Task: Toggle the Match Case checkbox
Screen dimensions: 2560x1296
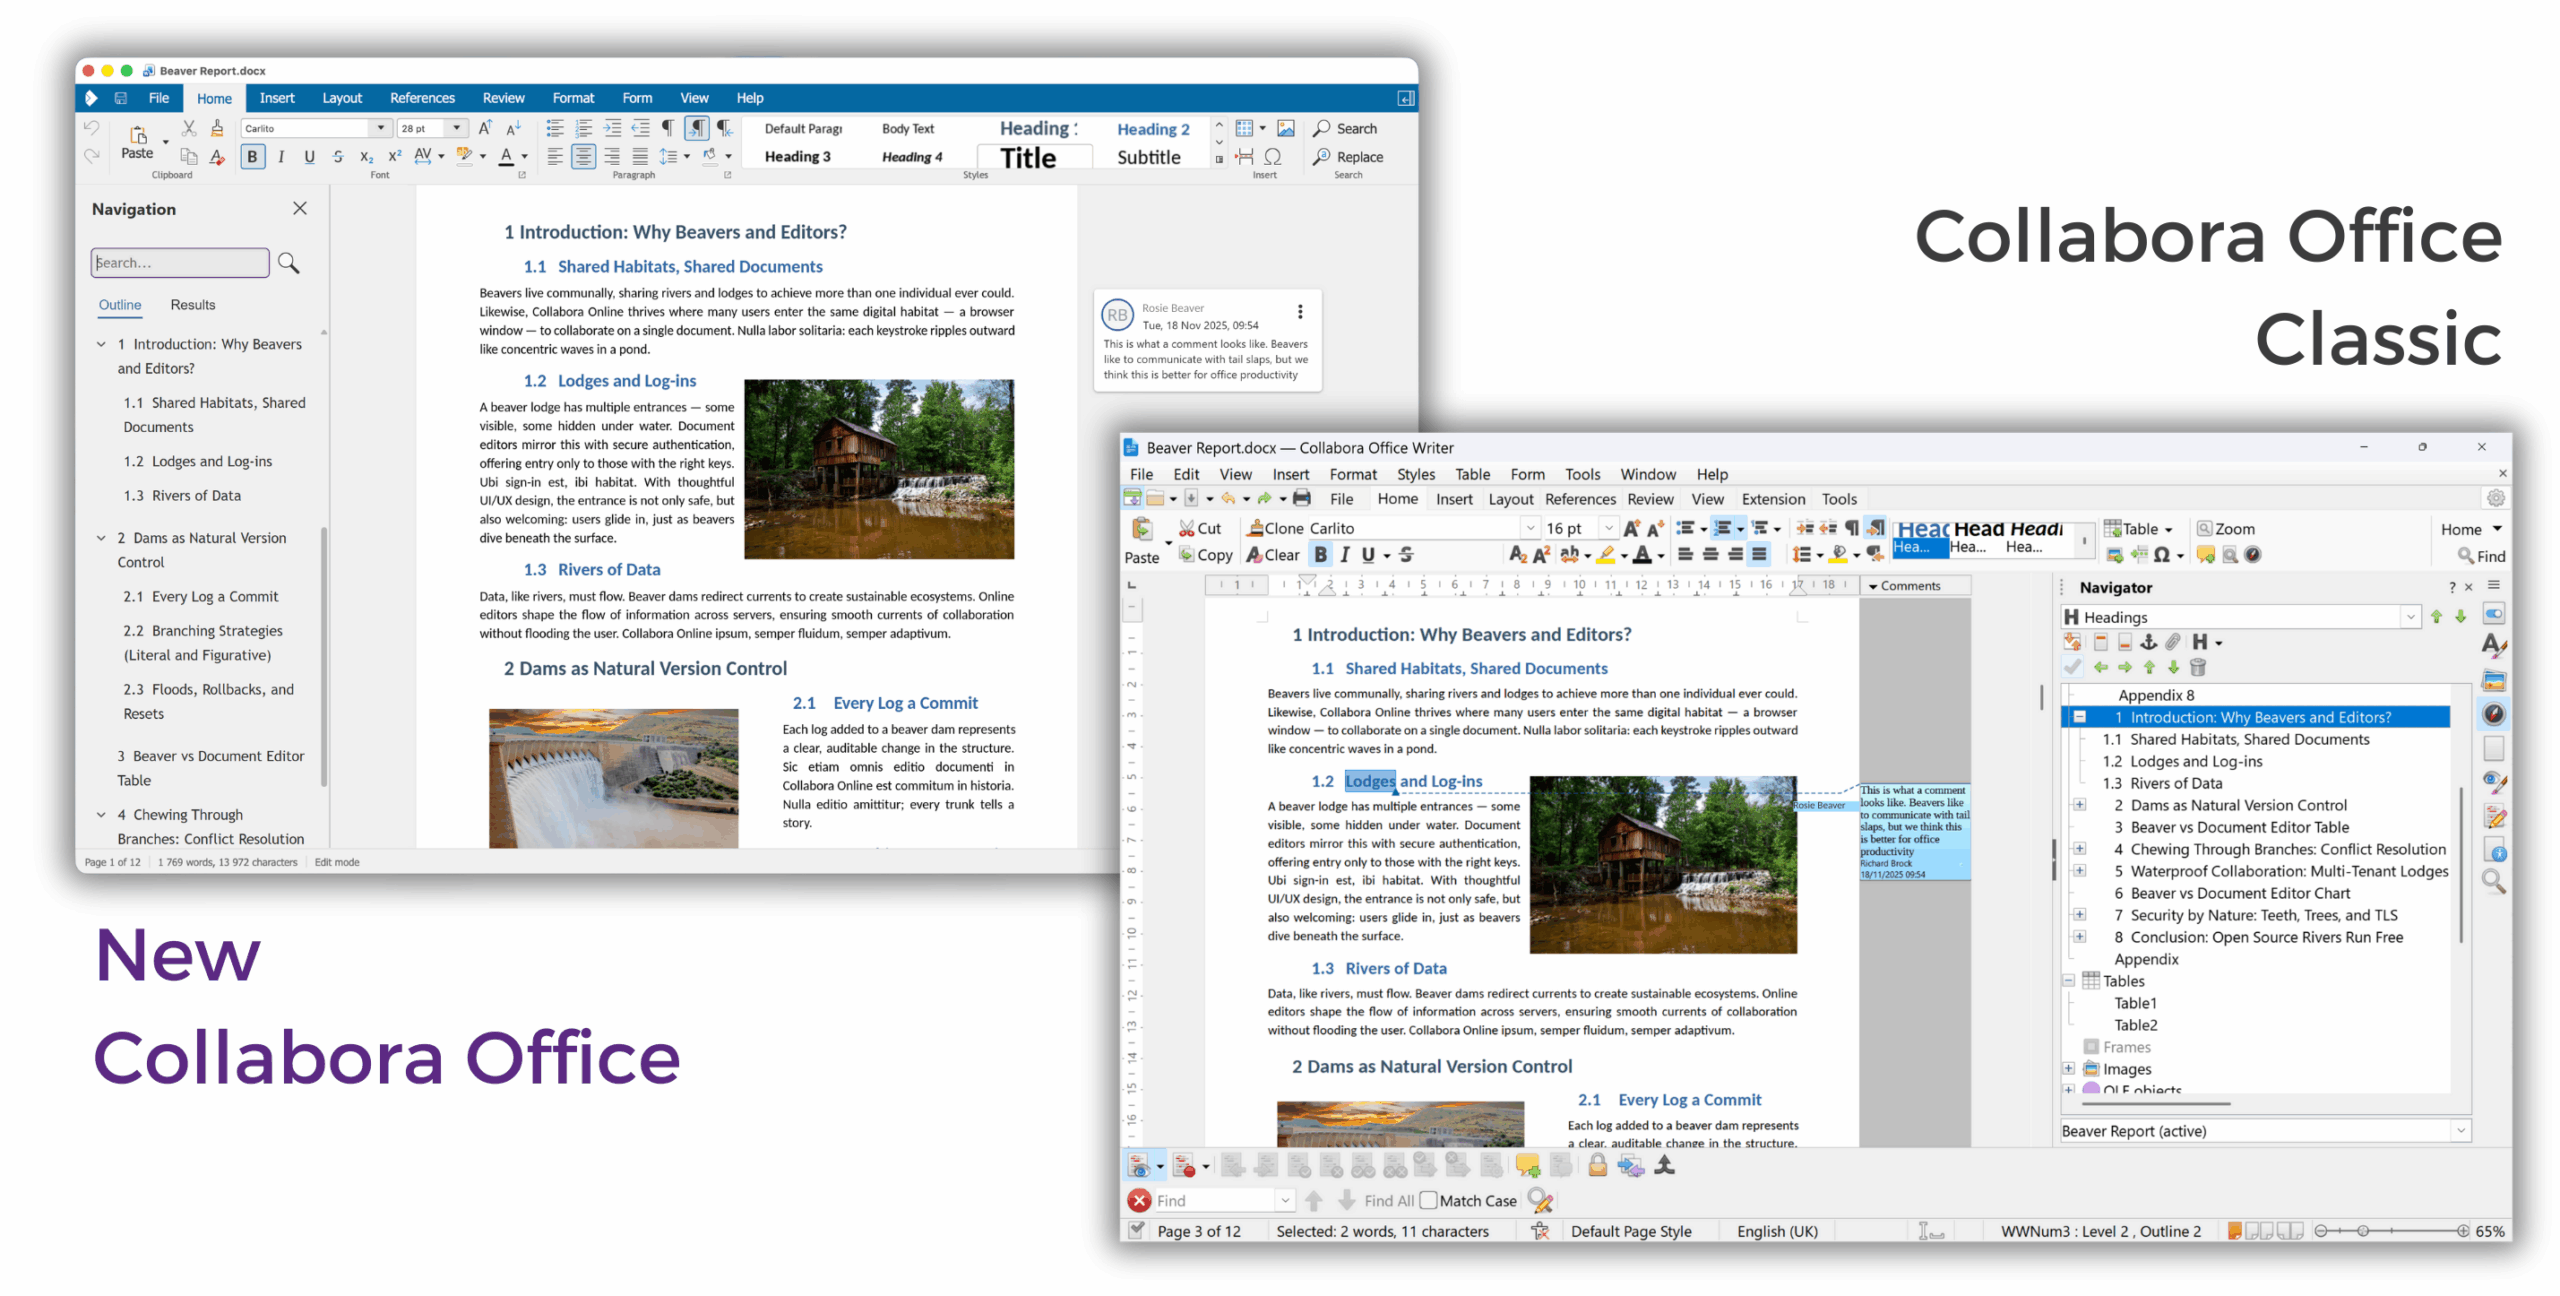Action: [1428, 1200]
